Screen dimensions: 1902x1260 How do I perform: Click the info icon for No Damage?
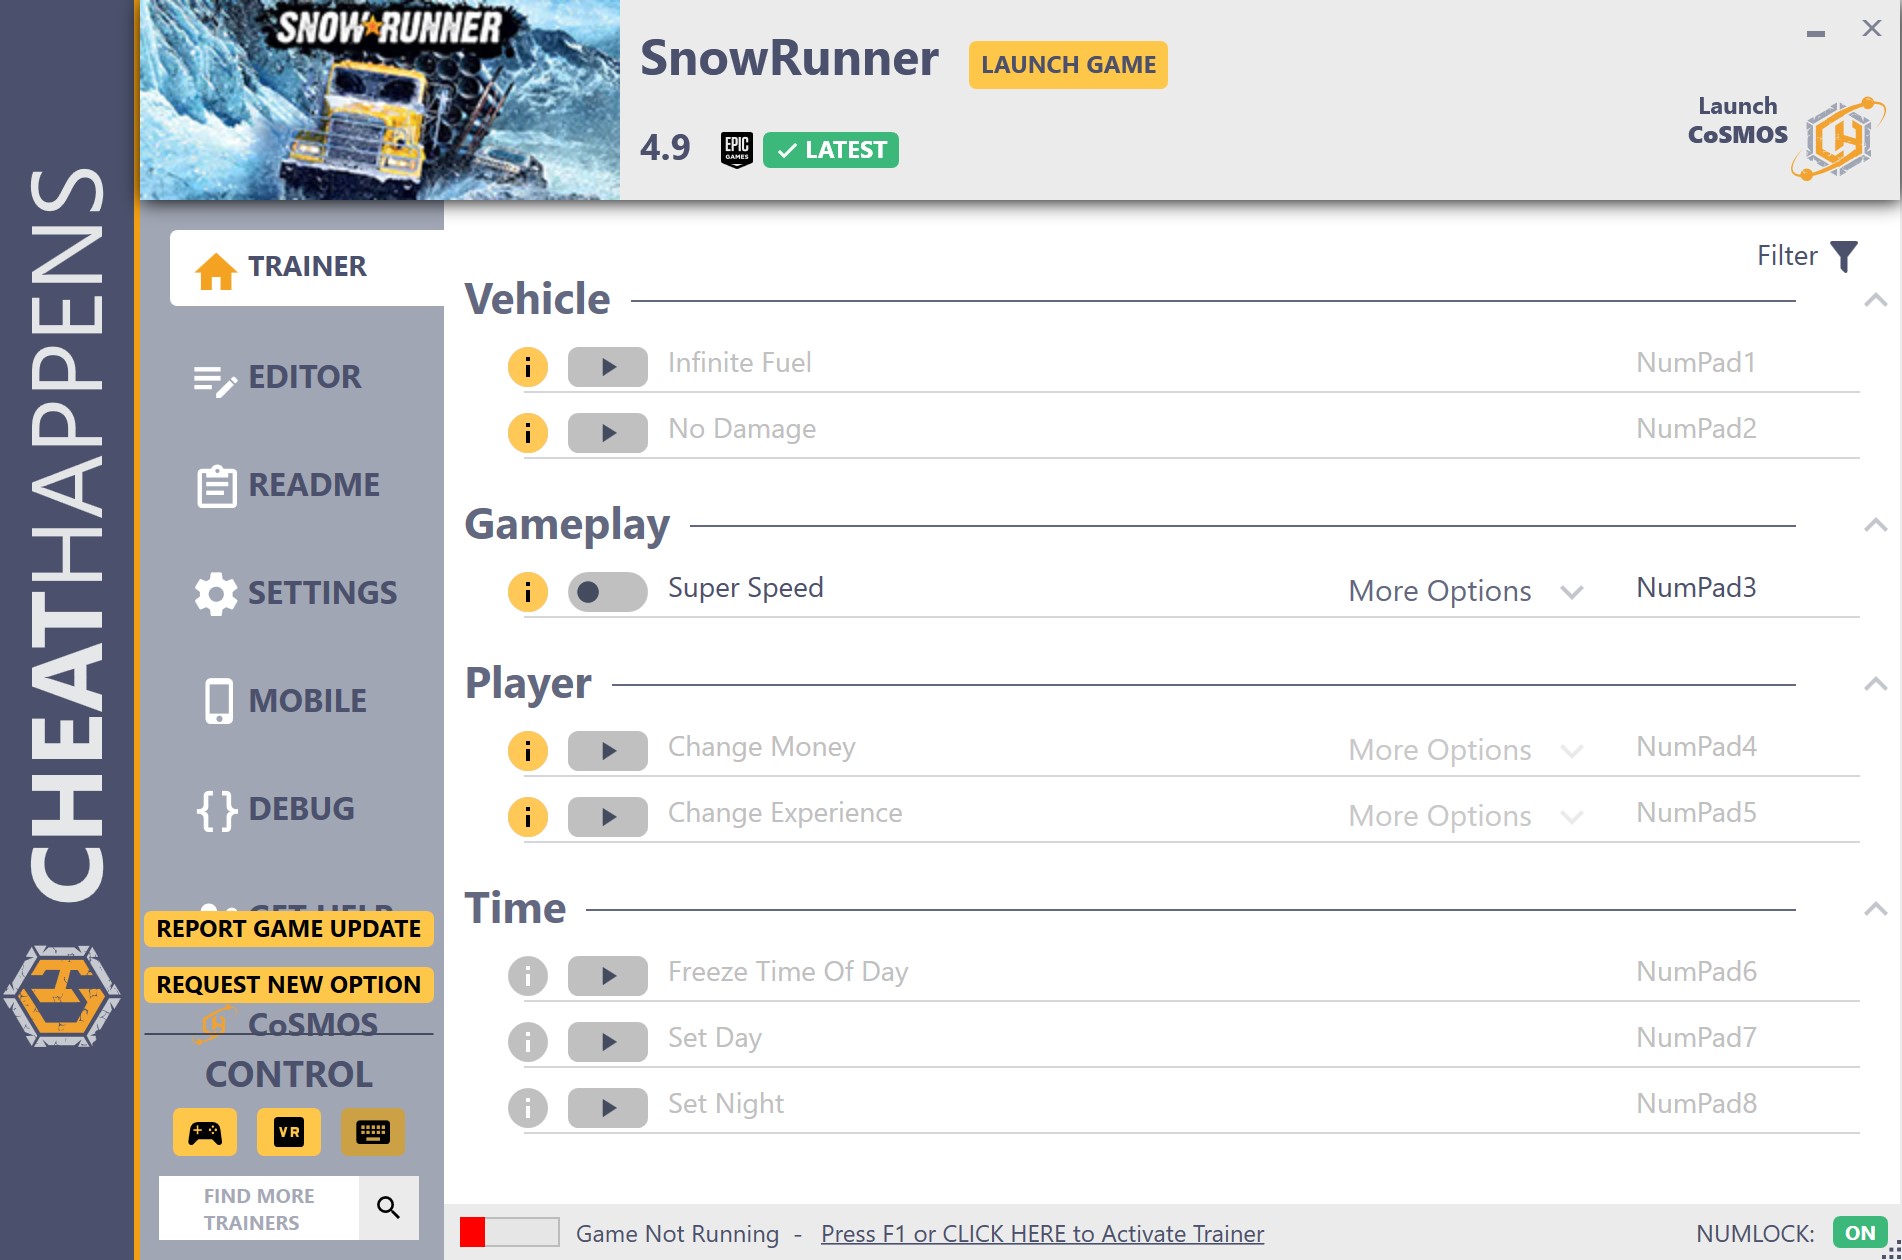pyautogui.click(x=528, y=433)
